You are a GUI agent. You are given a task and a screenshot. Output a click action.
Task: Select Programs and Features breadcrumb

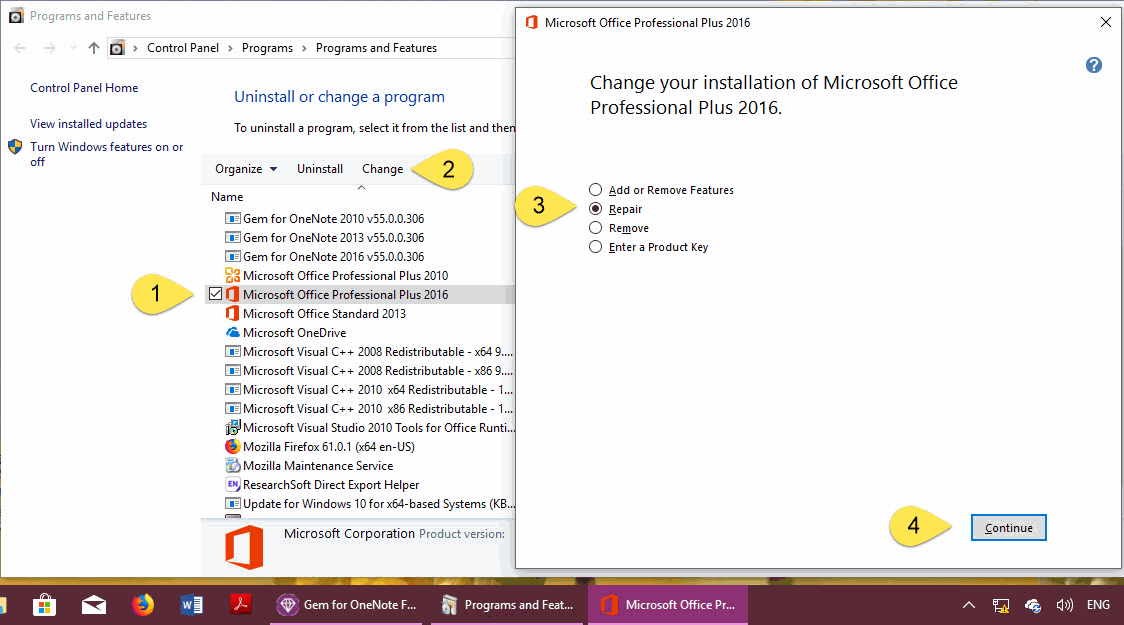(376, 48)
